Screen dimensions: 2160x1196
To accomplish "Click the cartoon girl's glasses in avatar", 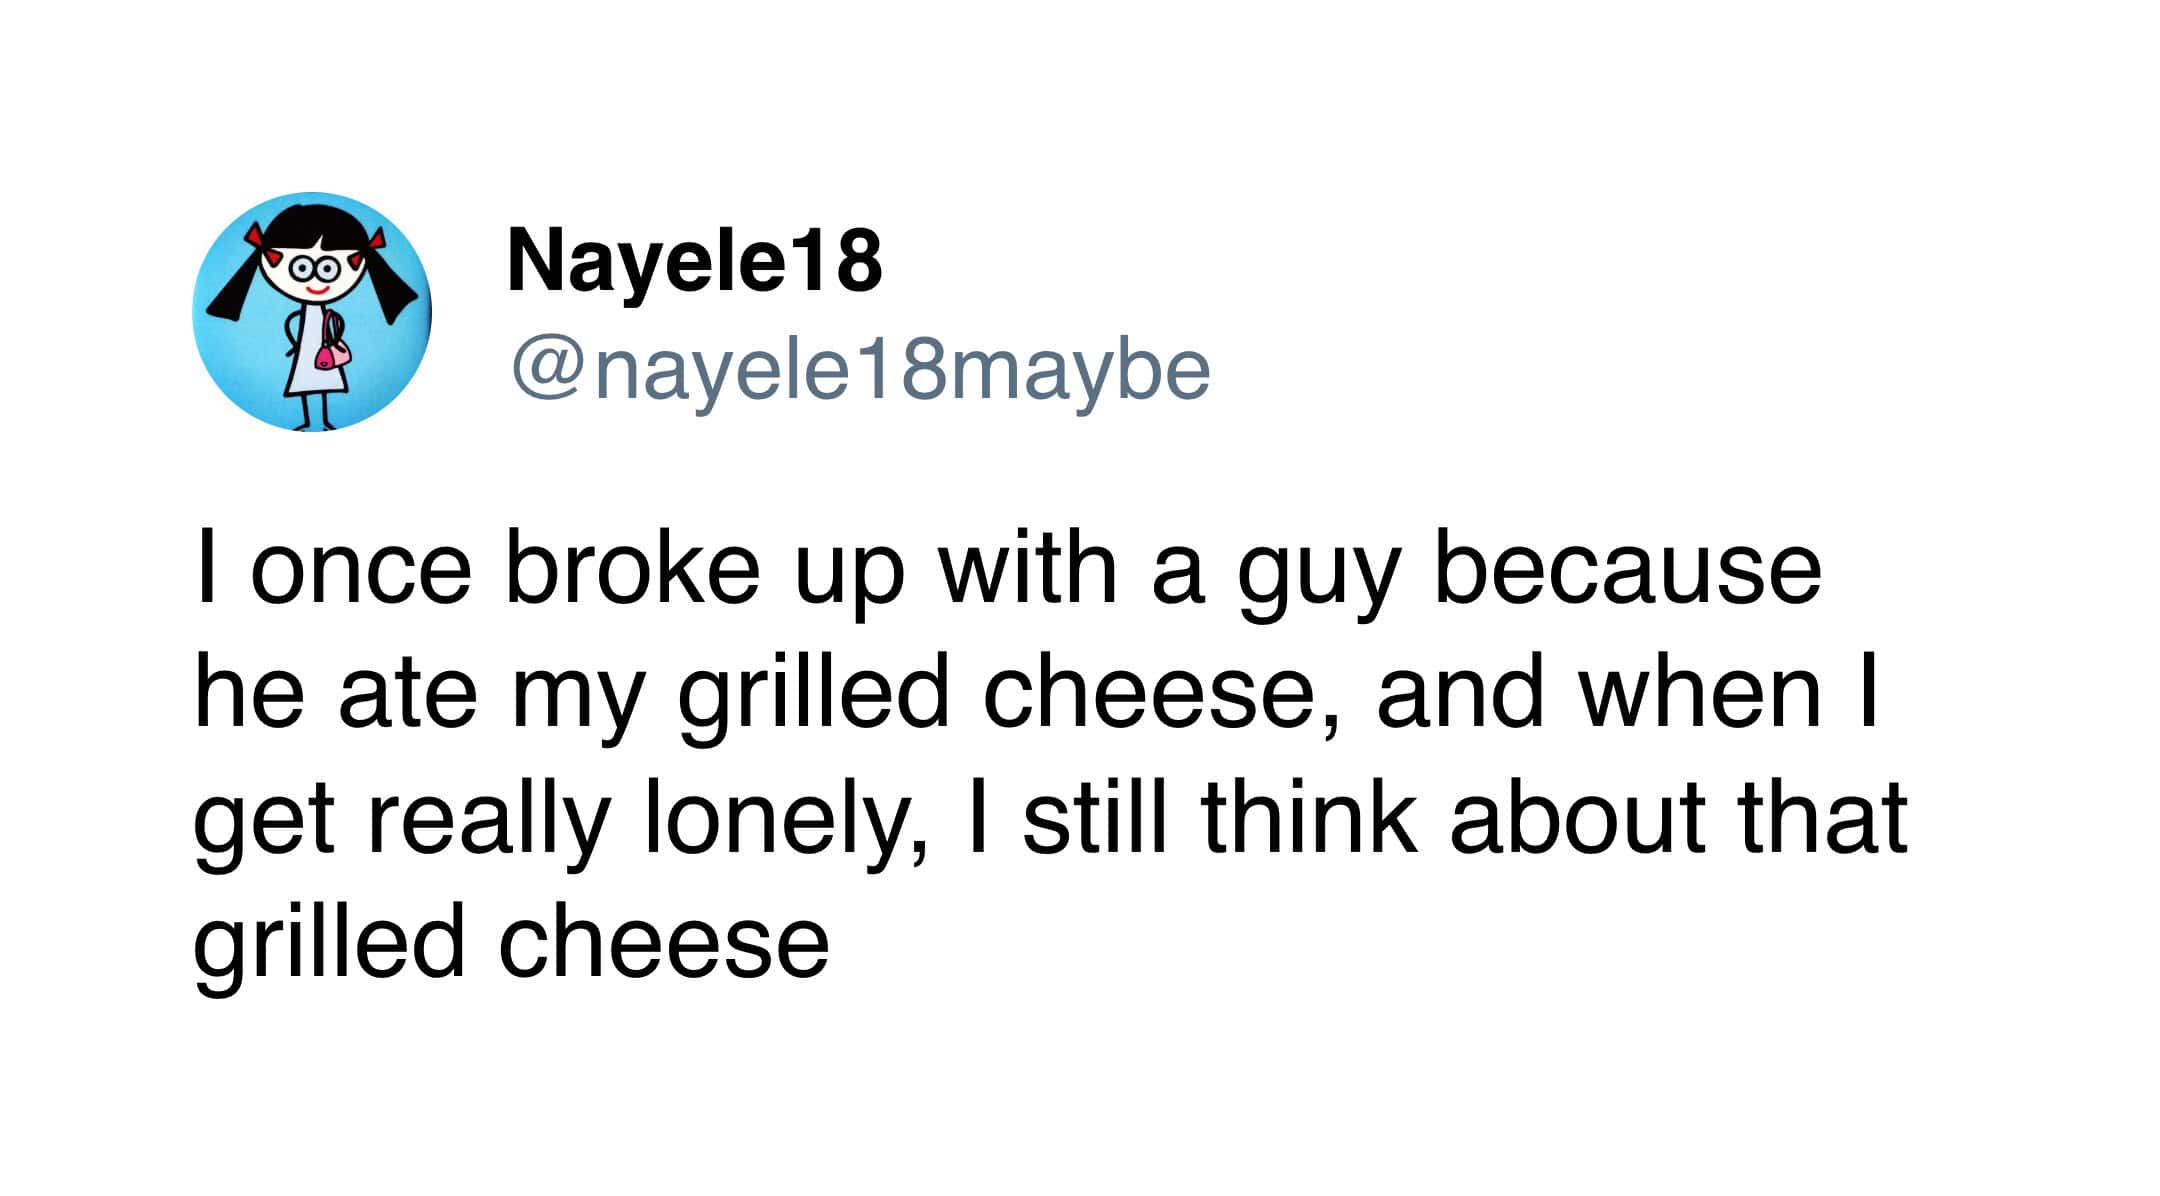I will tap(313, 268).
